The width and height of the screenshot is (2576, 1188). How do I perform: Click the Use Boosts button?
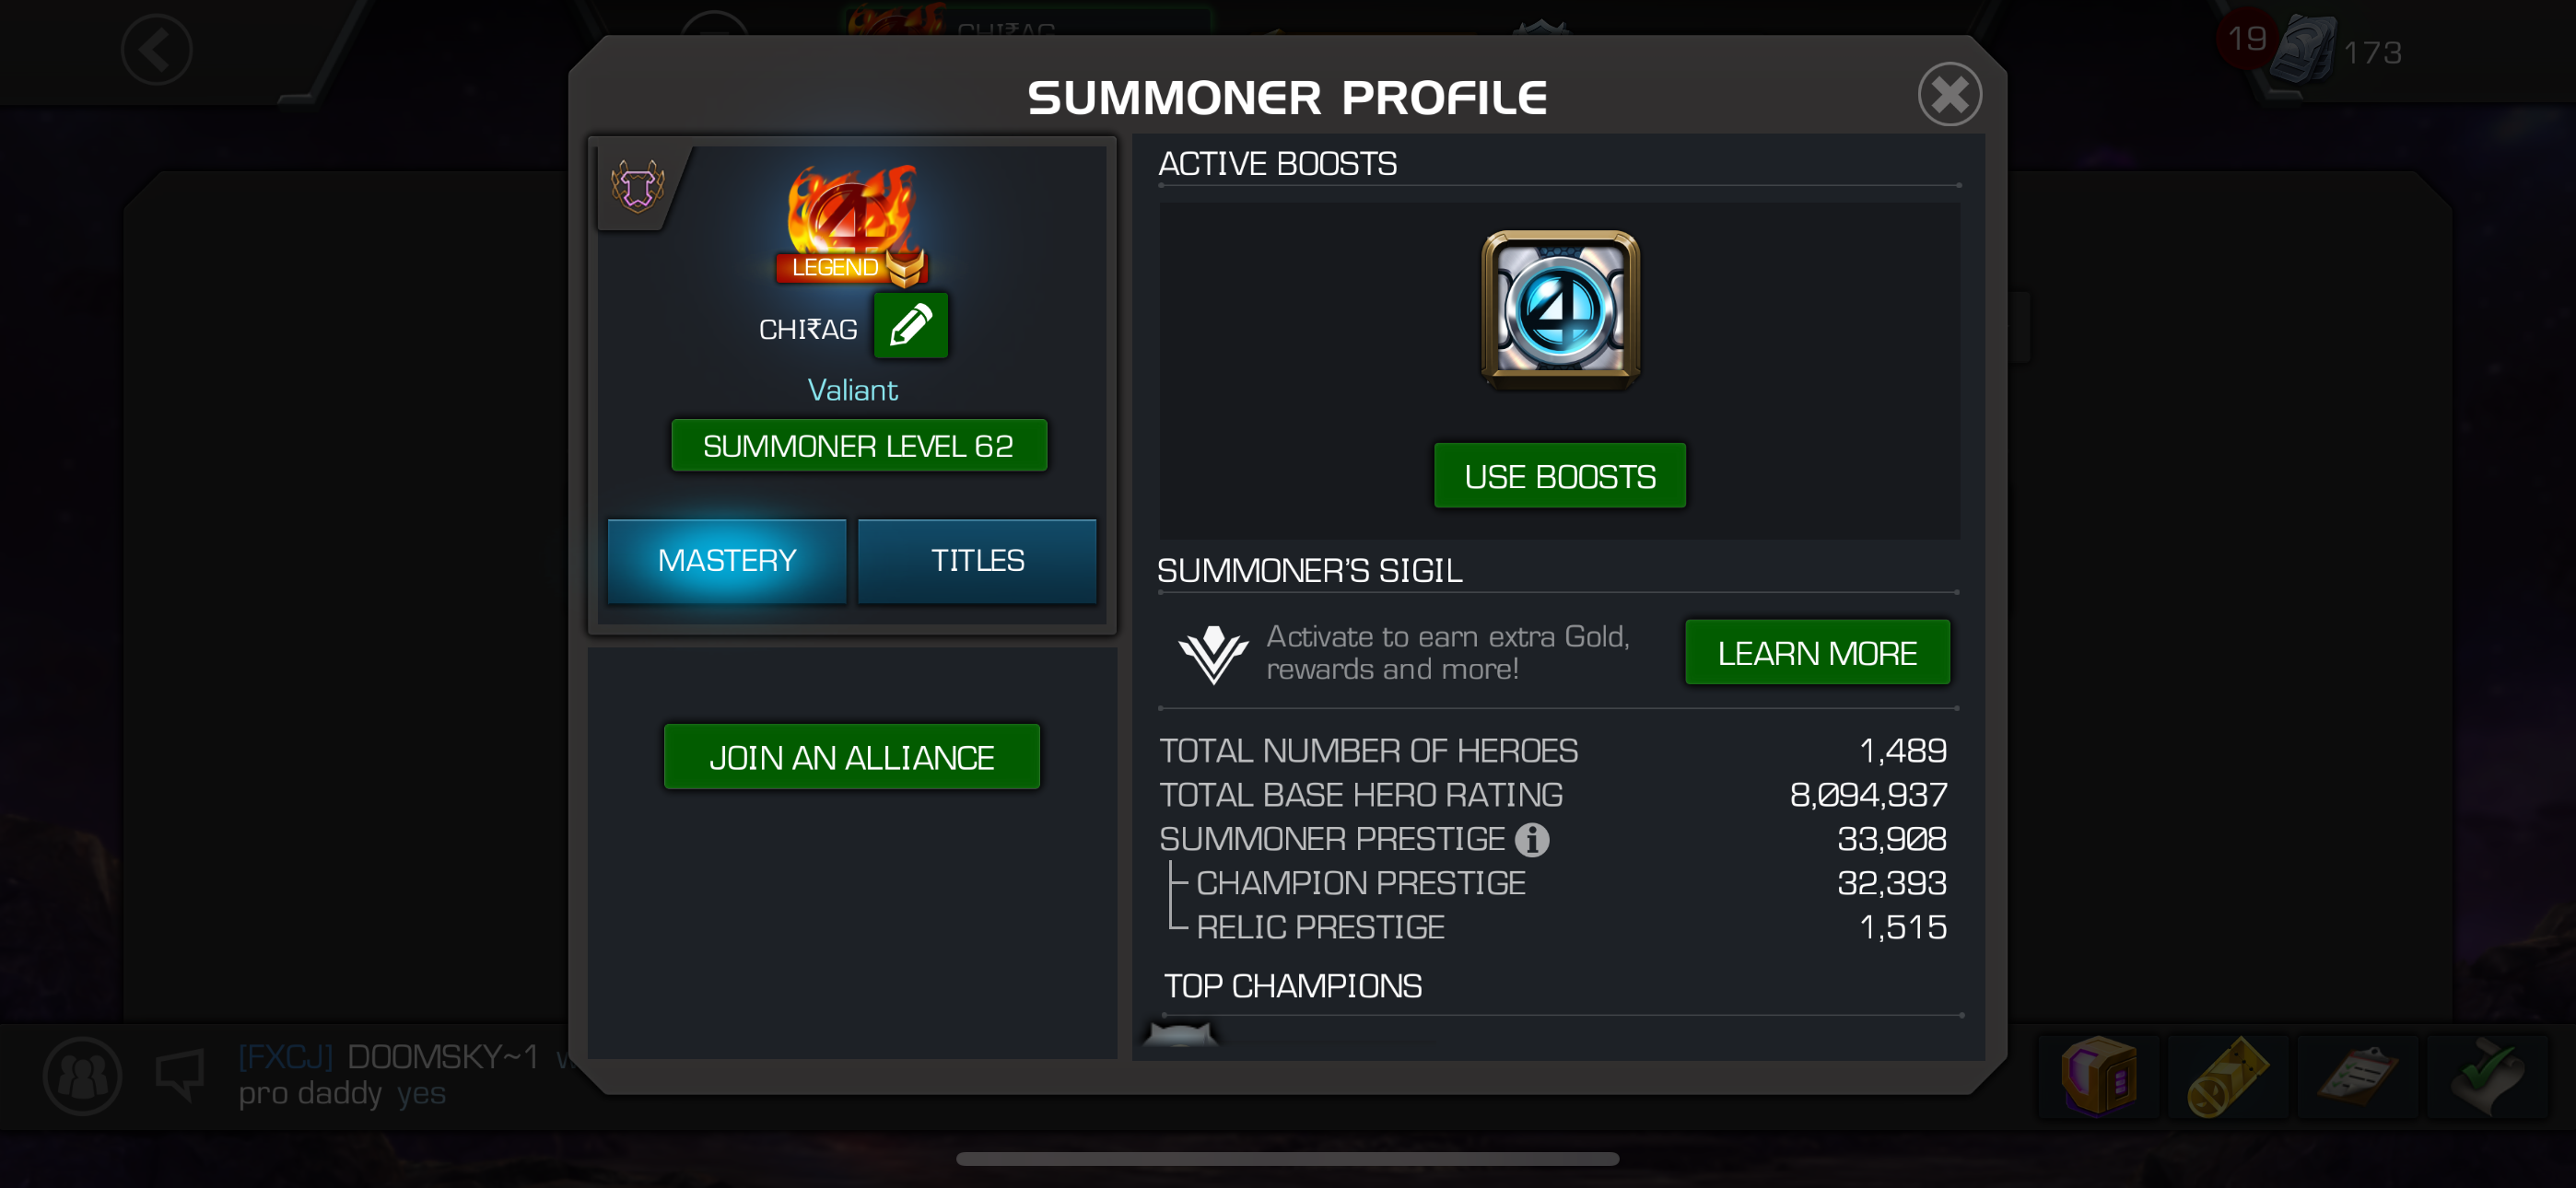point(1560,476)
